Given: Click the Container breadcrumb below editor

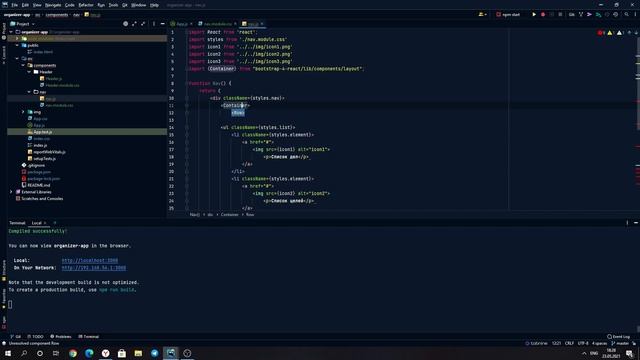Looking at the screenshot, I should pyautogui.click(x=229, y=215).
